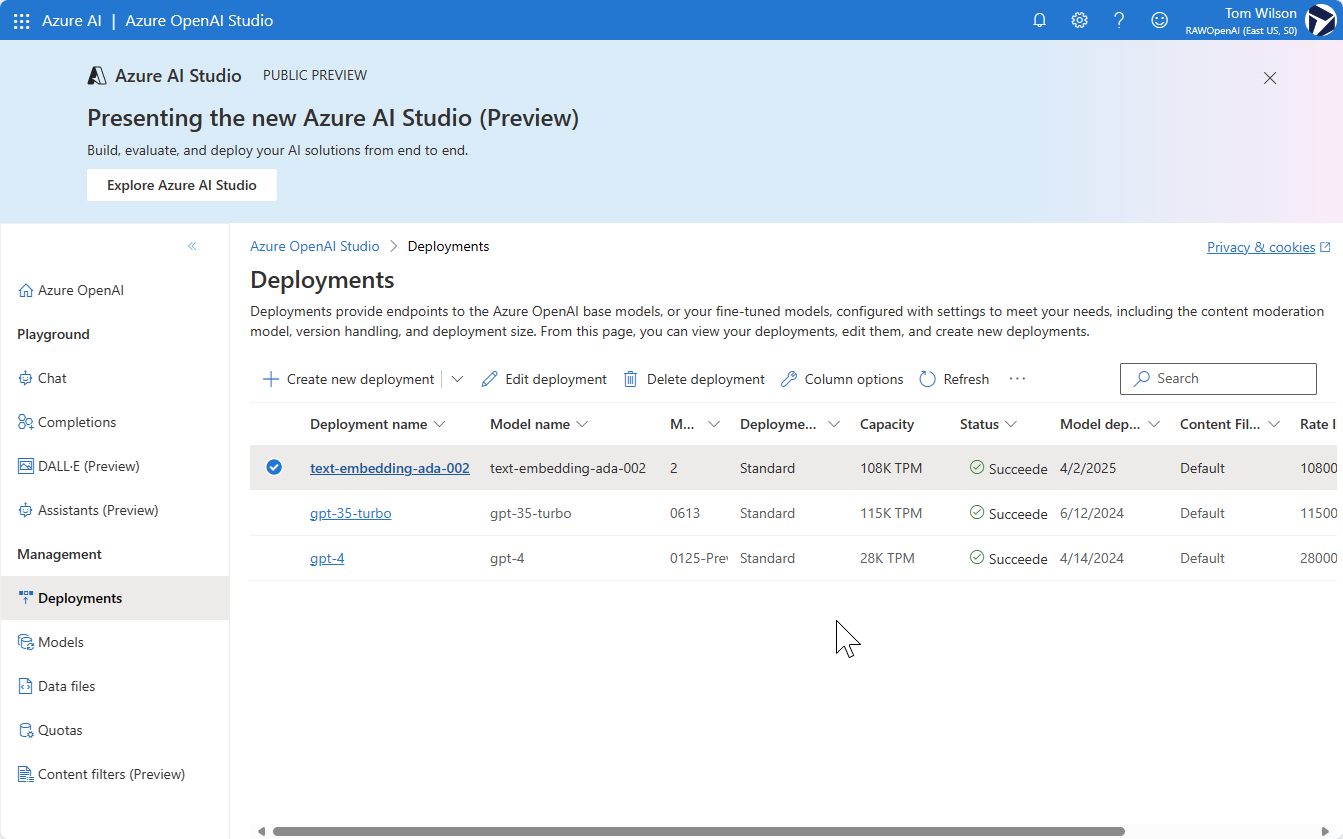This screenshot has width=1343, height=839.
Task: Open the text-embedding-ada-002 deployment link
Action: pos(390,468)
